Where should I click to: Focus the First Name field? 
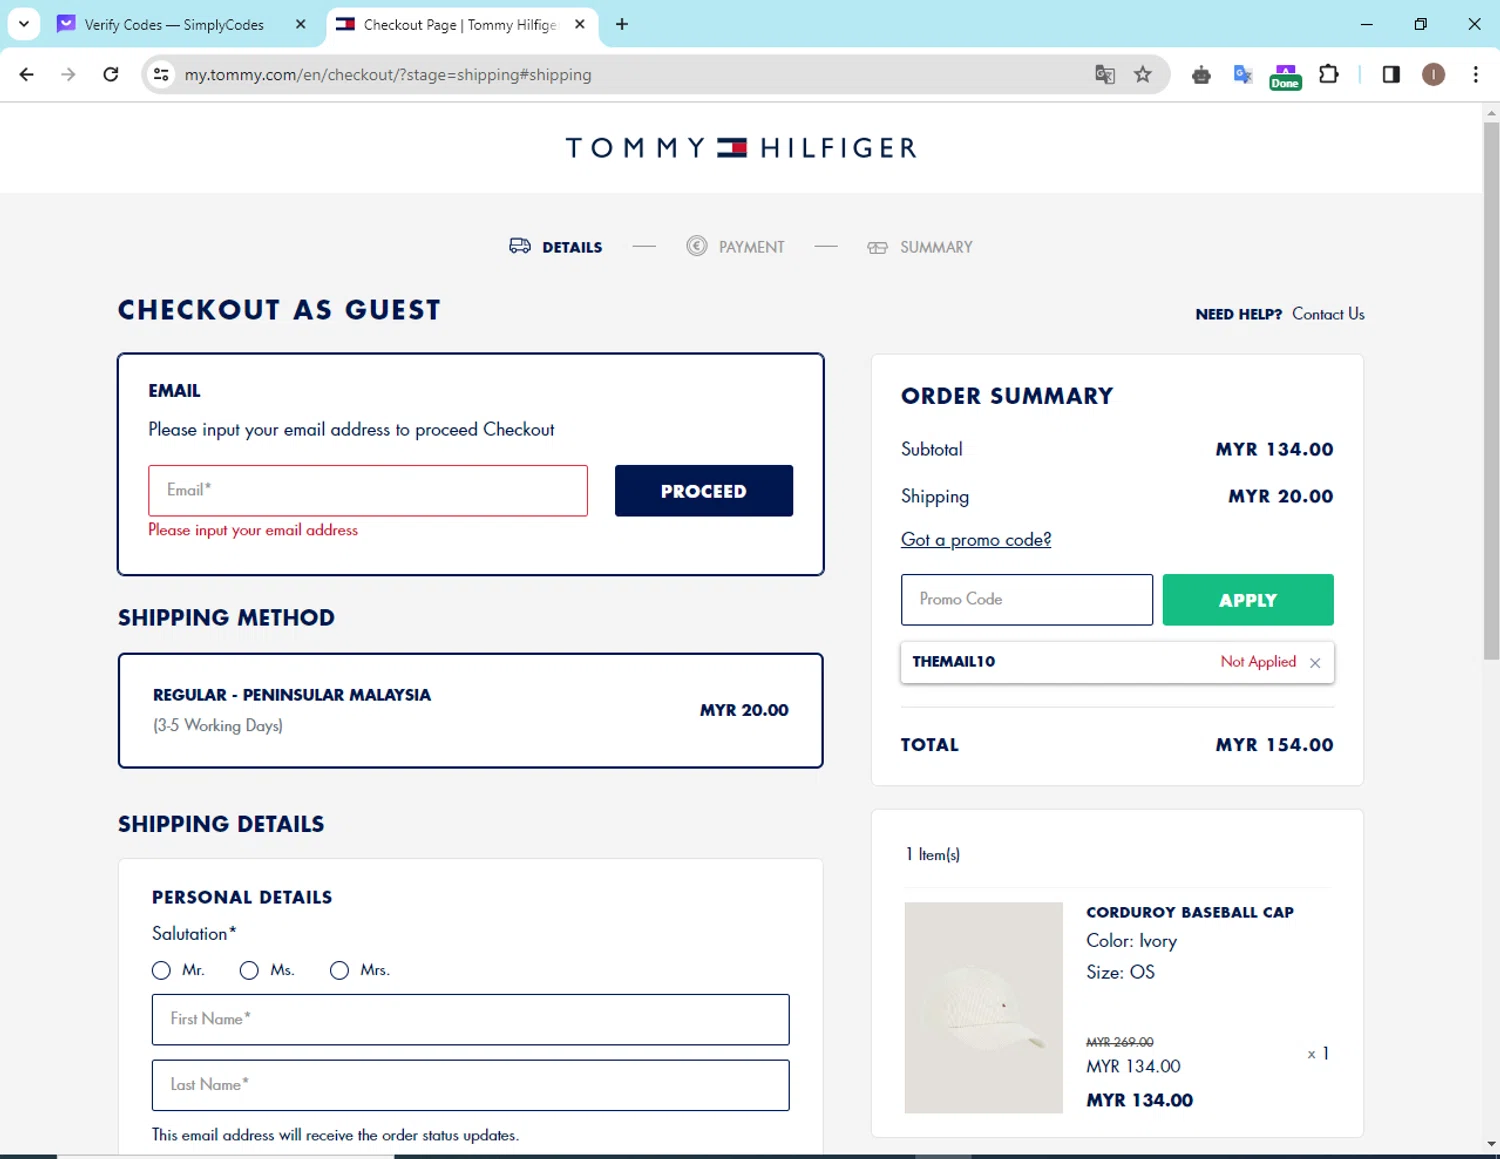471,1019
